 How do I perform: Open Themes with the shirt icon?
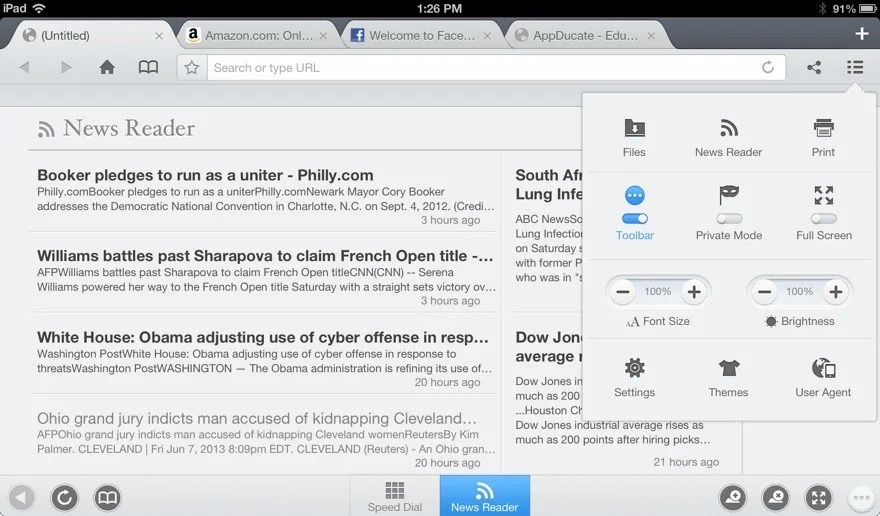tap(728, 368)
